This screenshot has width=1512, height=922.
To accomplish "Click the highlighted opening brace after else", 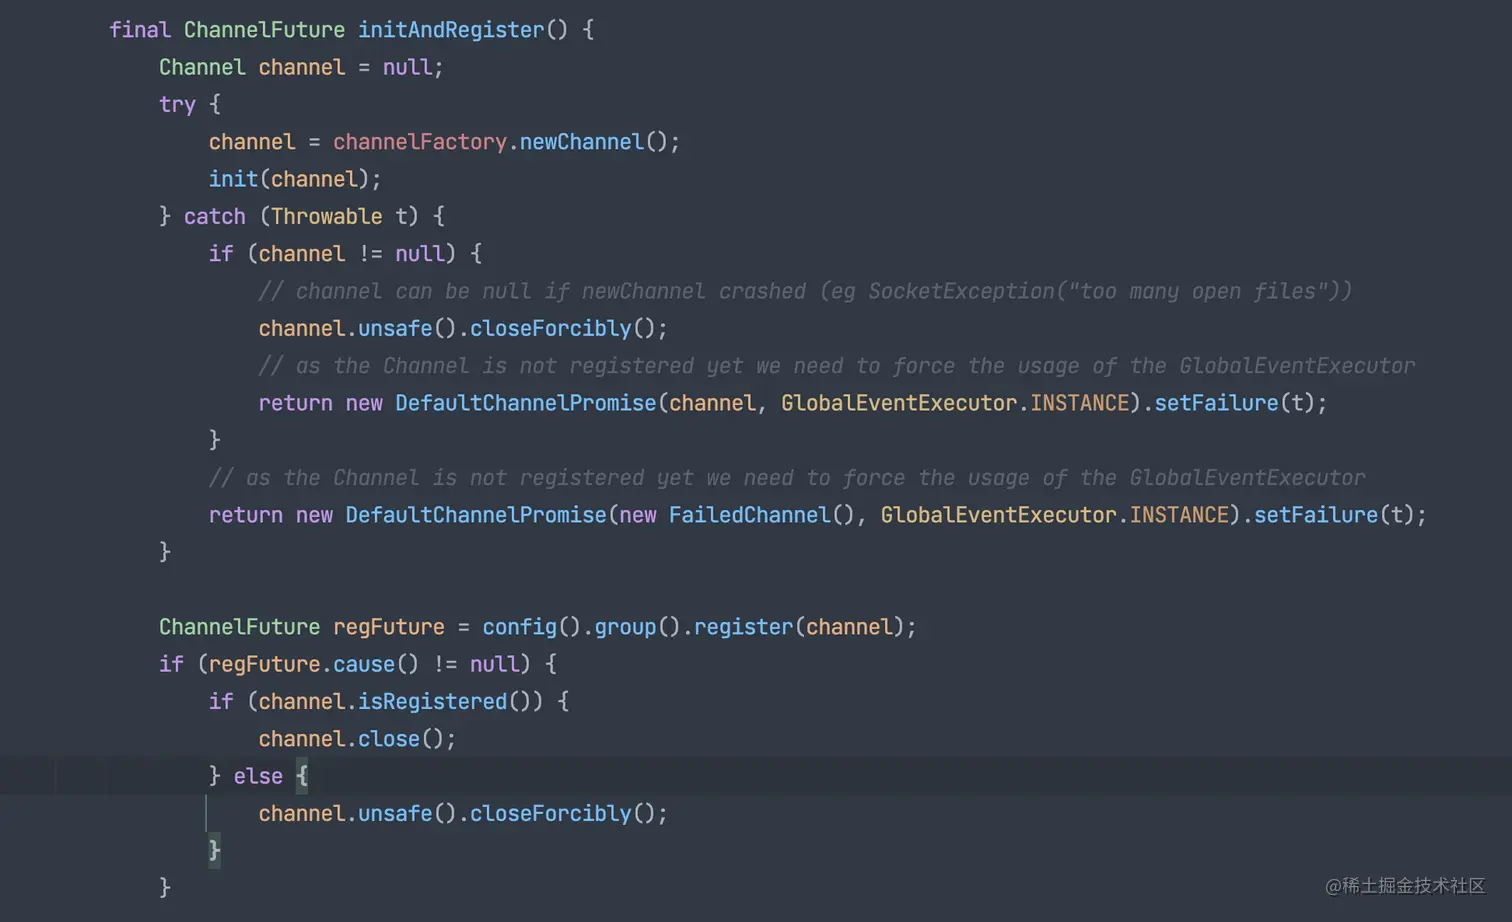I will tap(302, 776).
